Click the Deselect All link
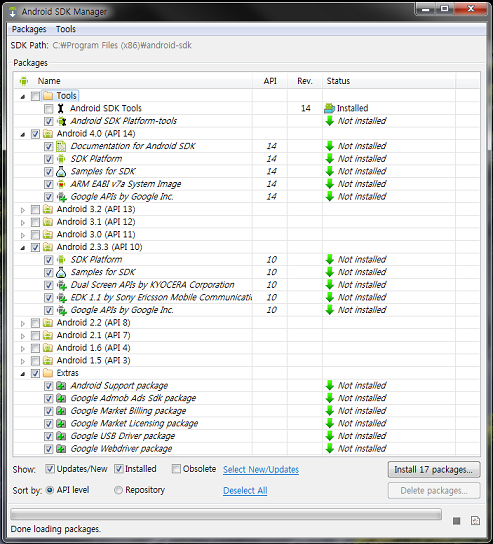Screen dimensions: 493x544 [x=245, y=491]
